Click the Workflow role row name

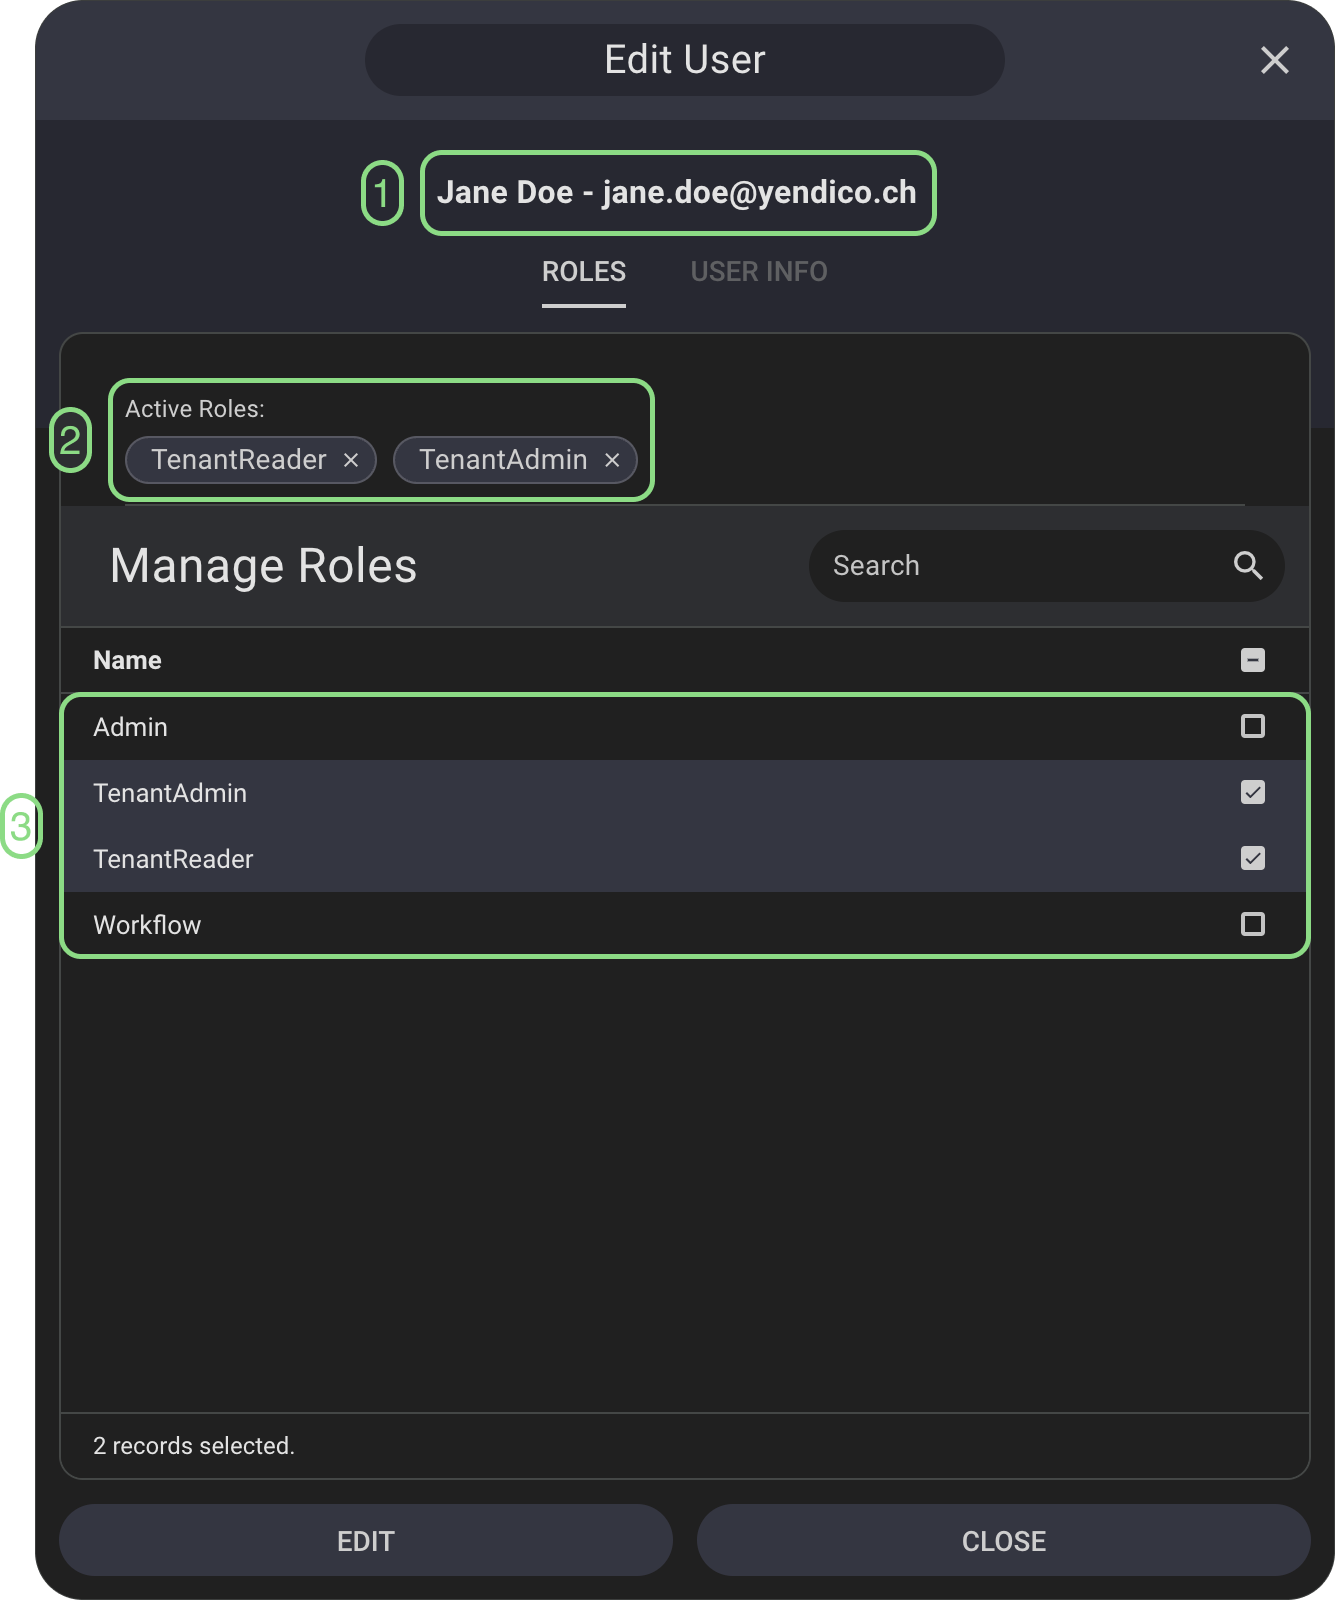147,925
